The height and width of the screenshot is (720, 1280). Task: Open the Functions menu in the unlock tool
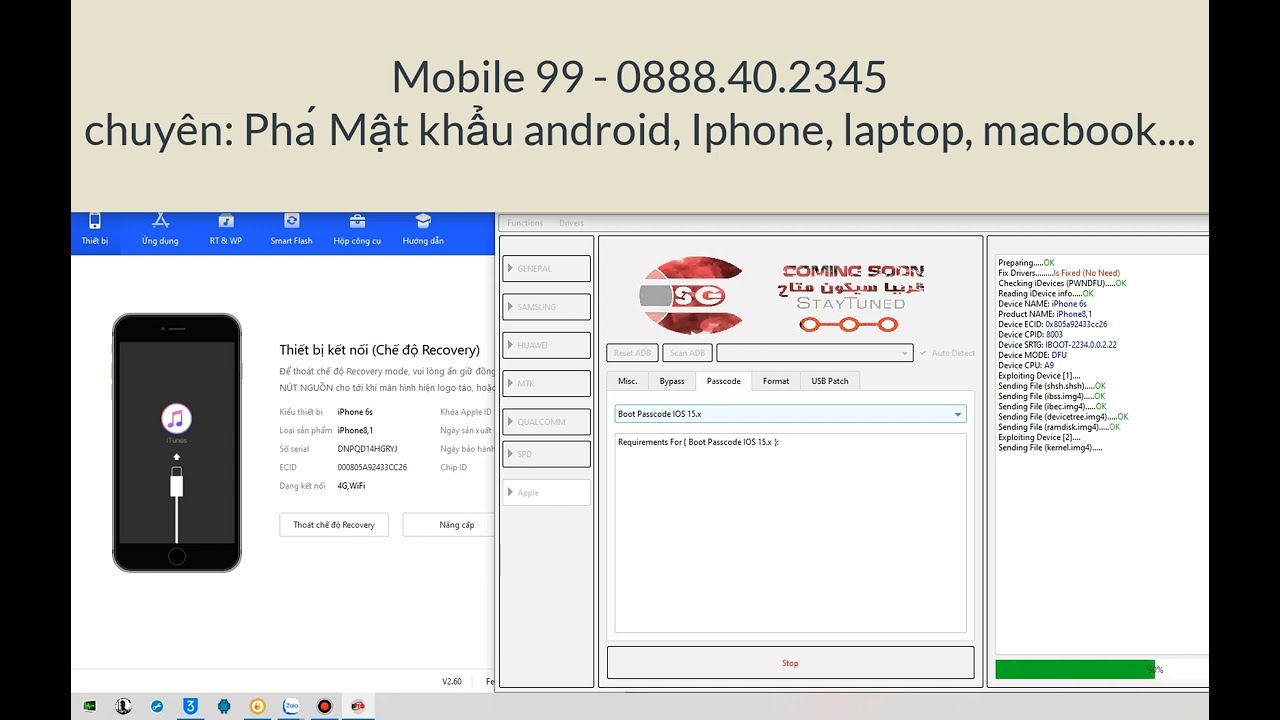pos(525,223)
